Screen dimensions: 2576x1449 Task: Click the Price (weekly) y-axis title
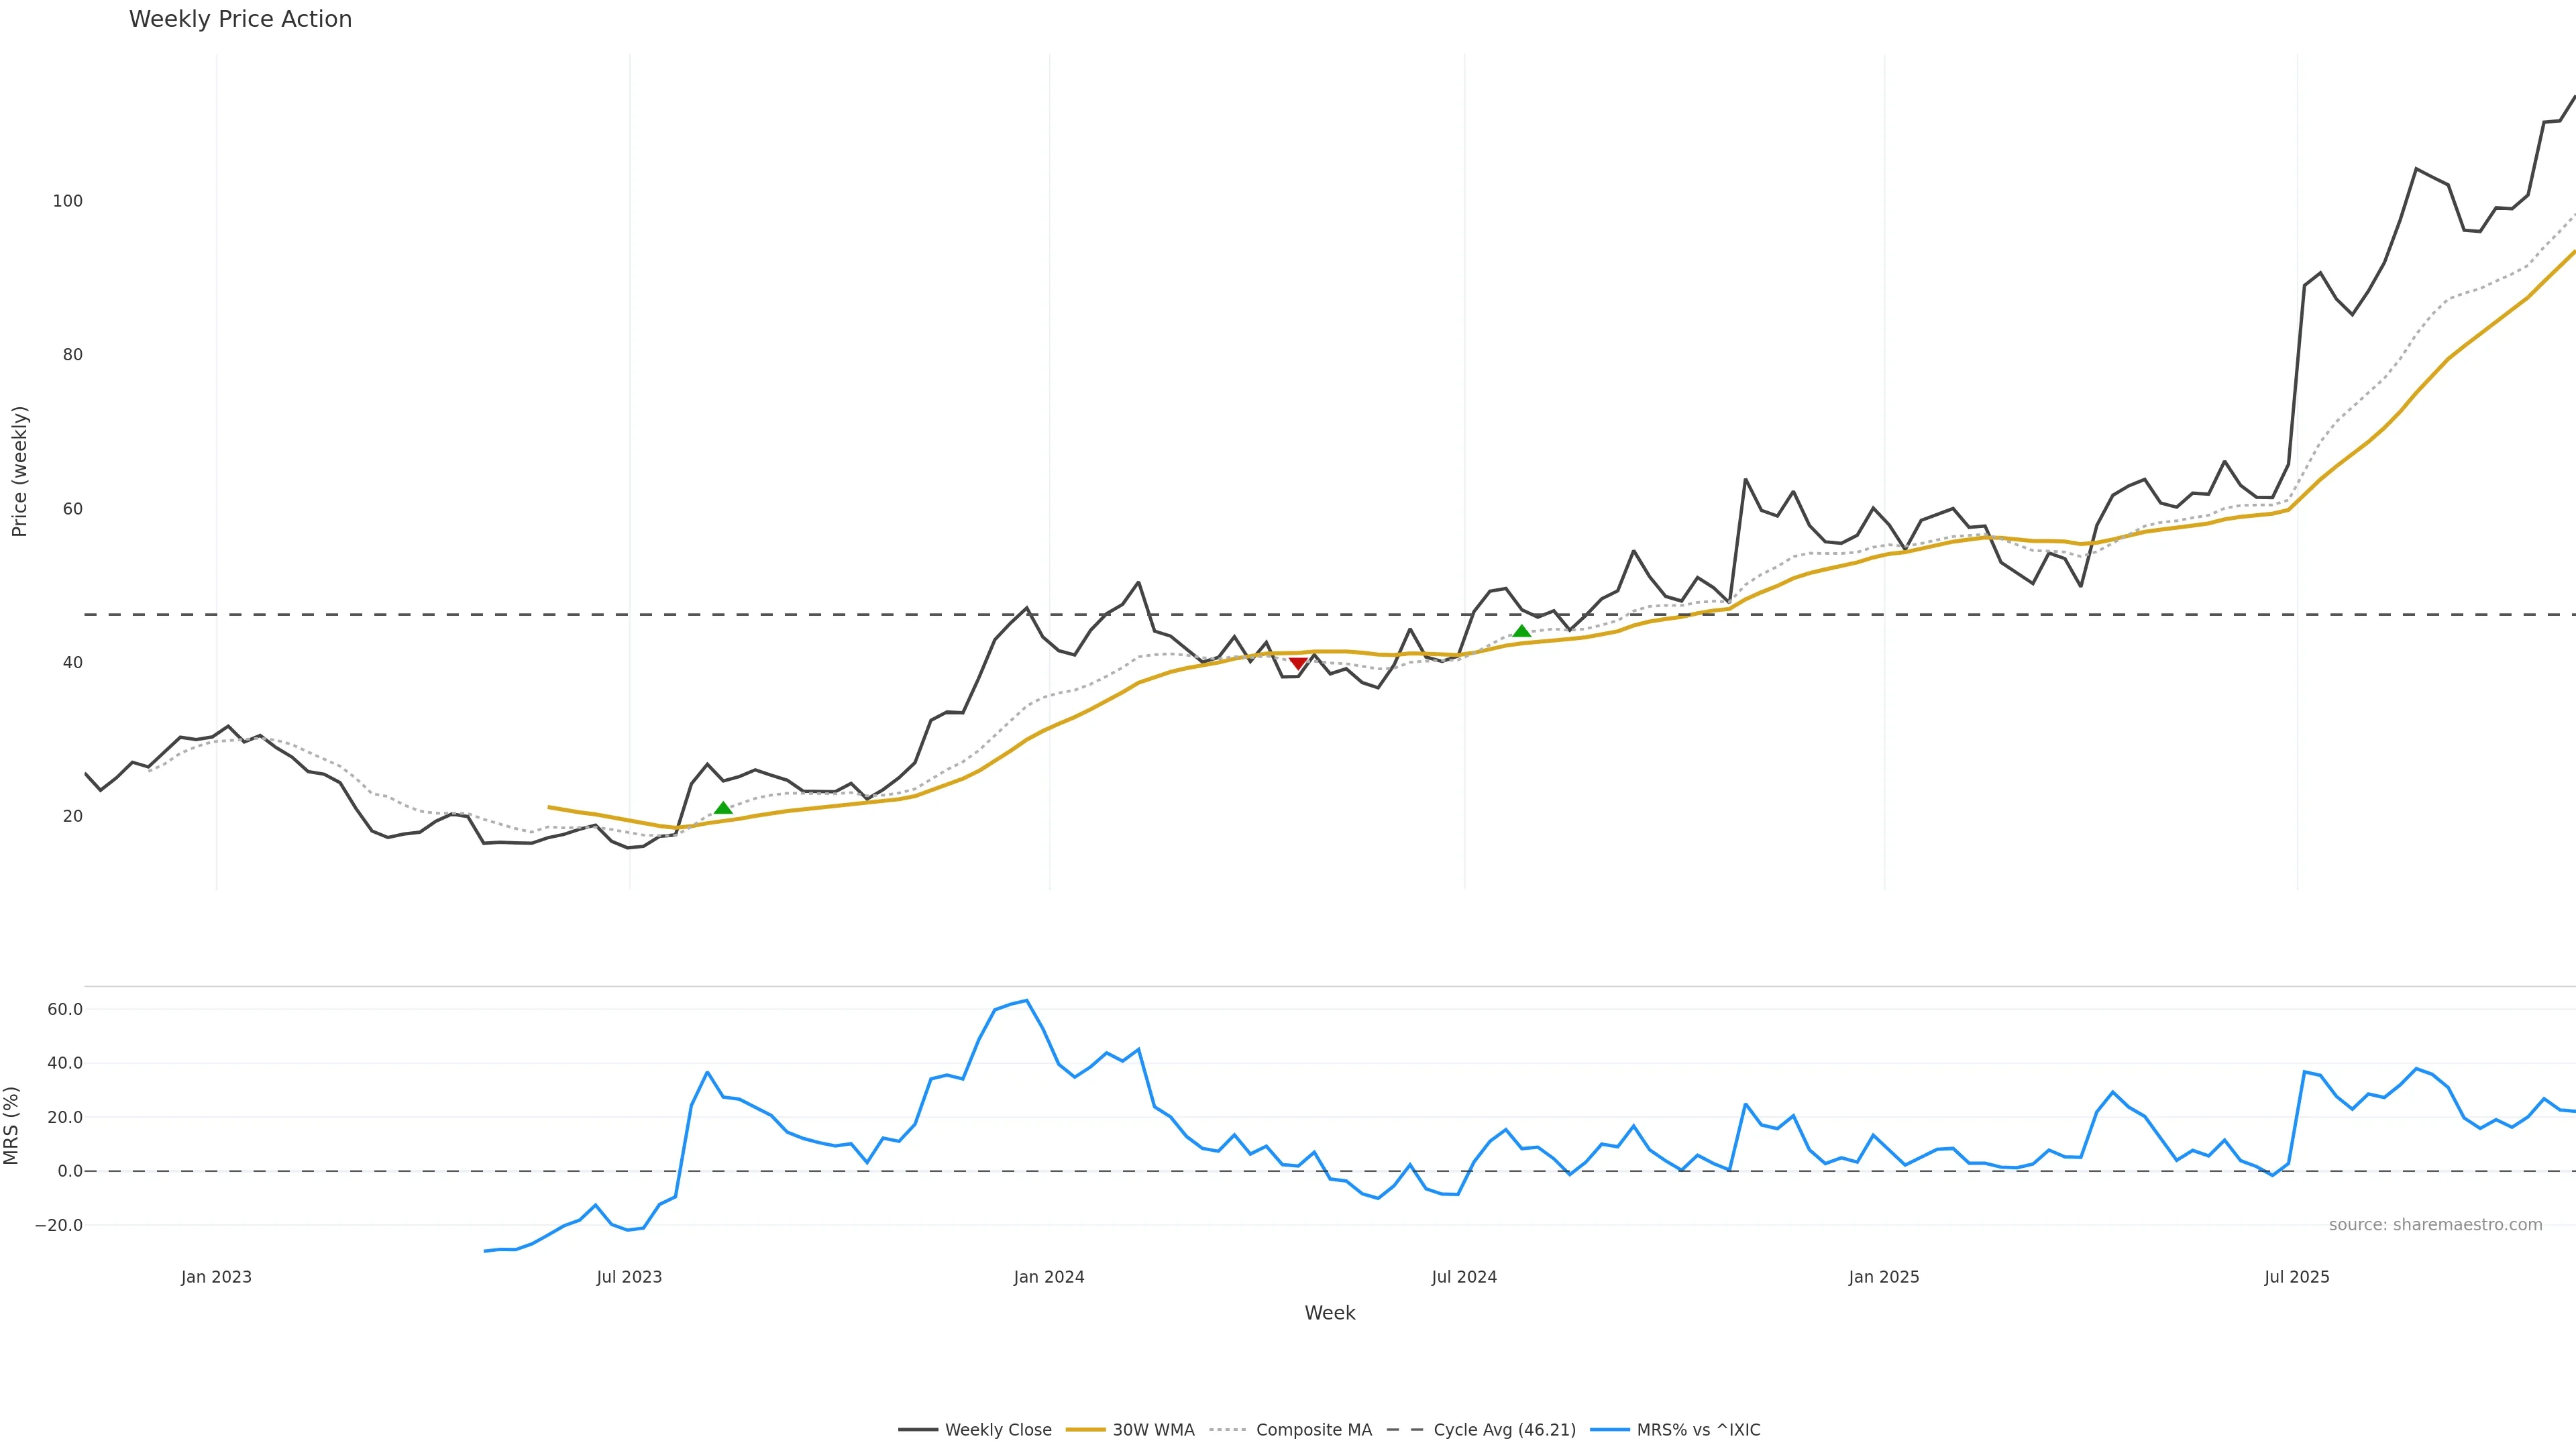point(19,471)
